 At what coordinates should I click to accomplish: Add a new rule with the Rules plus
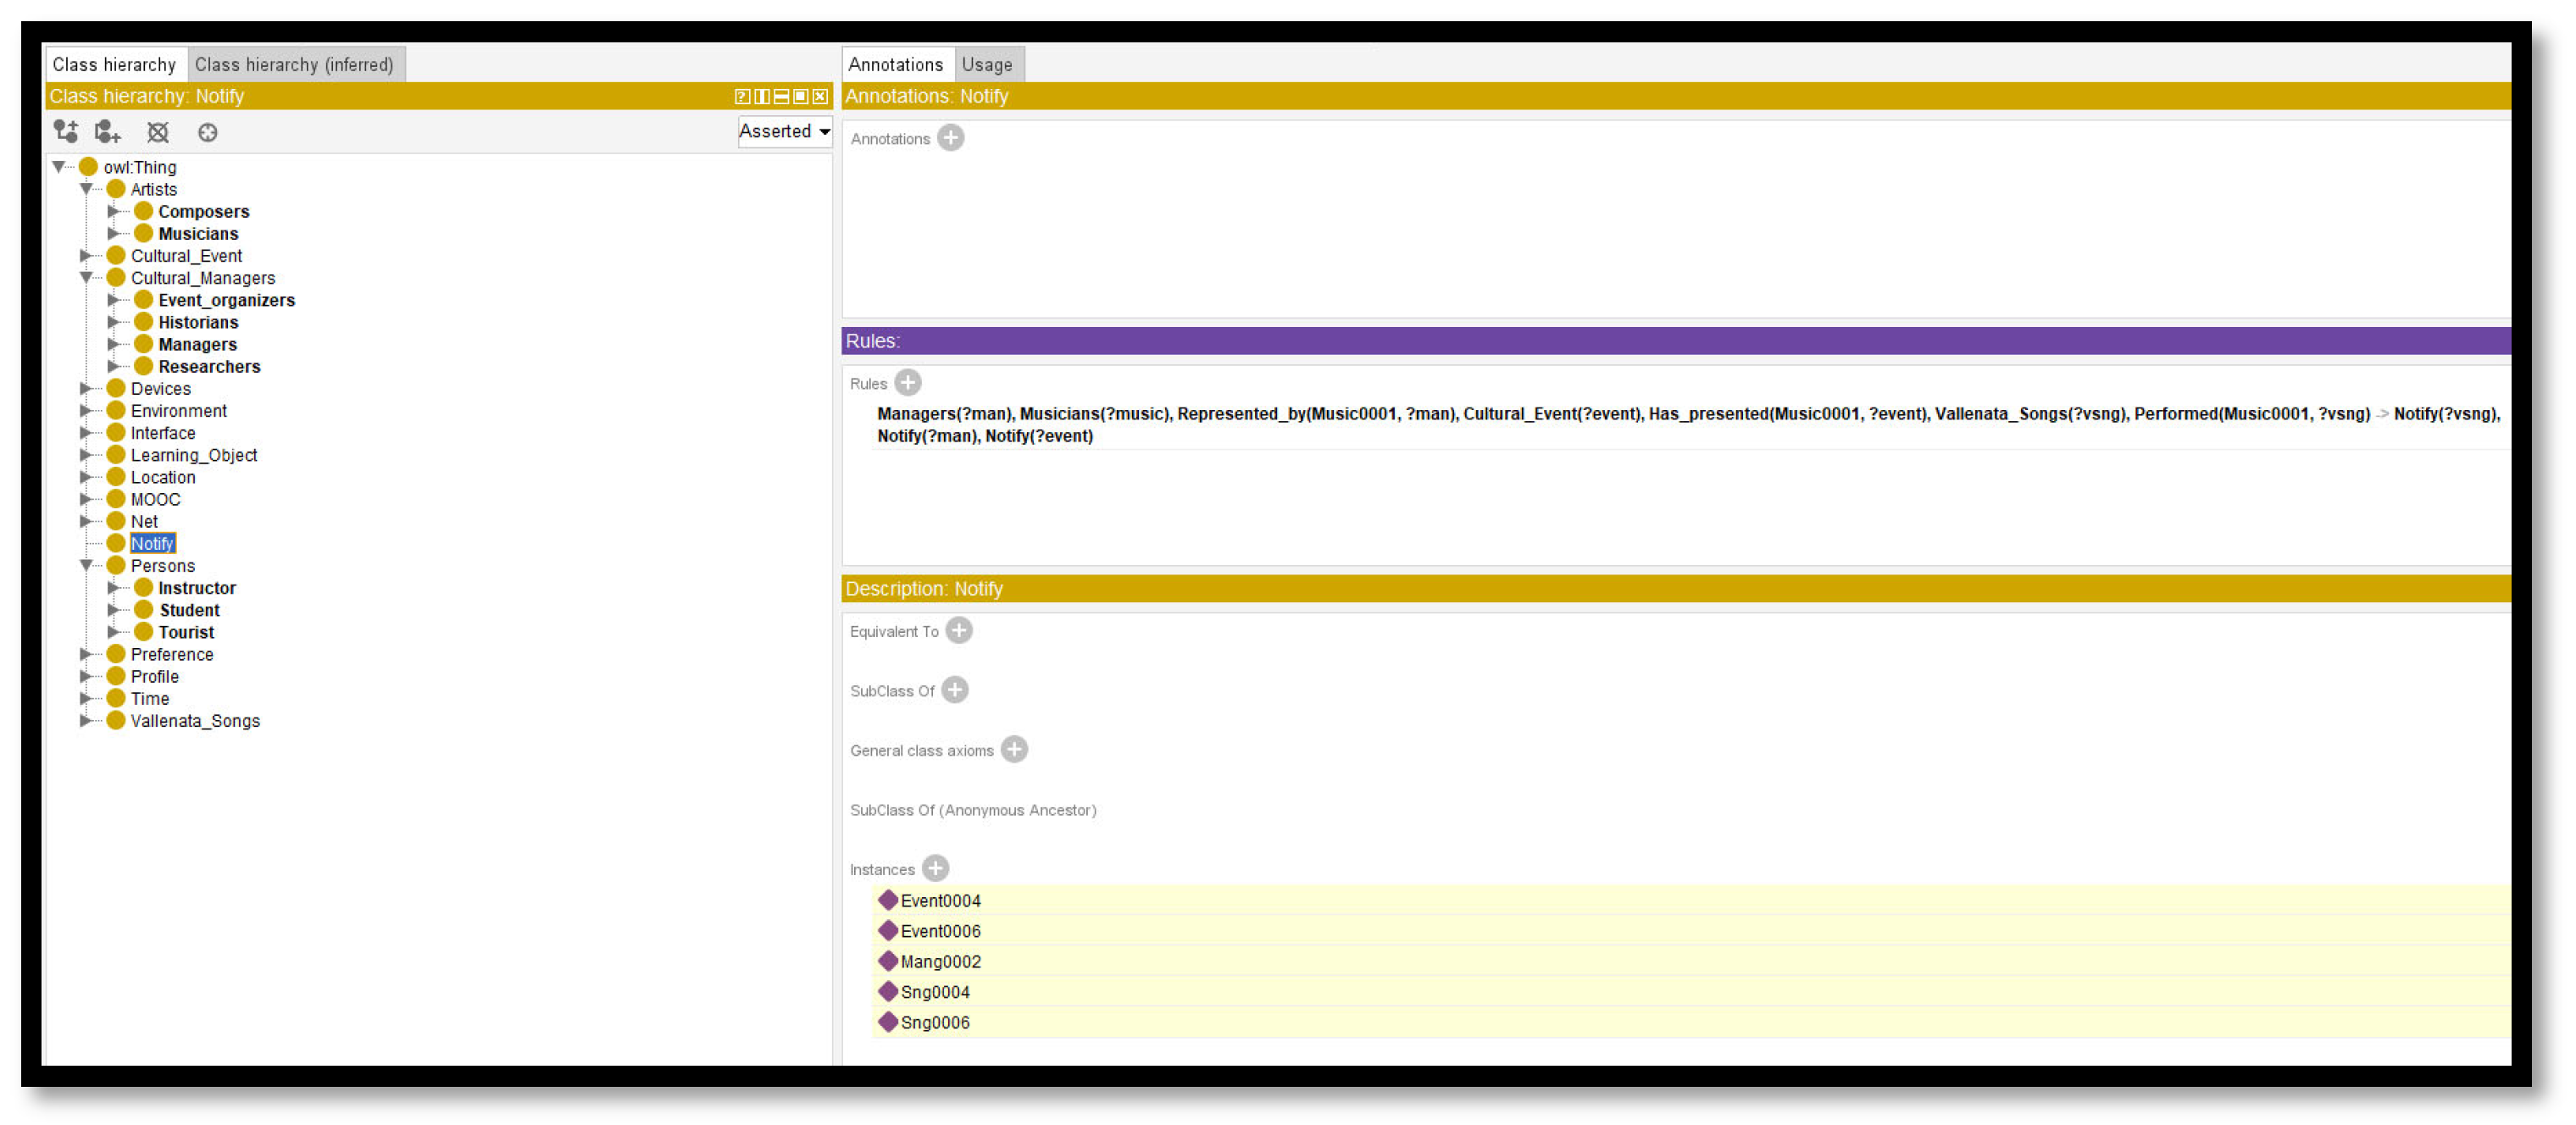coord(907,383)
